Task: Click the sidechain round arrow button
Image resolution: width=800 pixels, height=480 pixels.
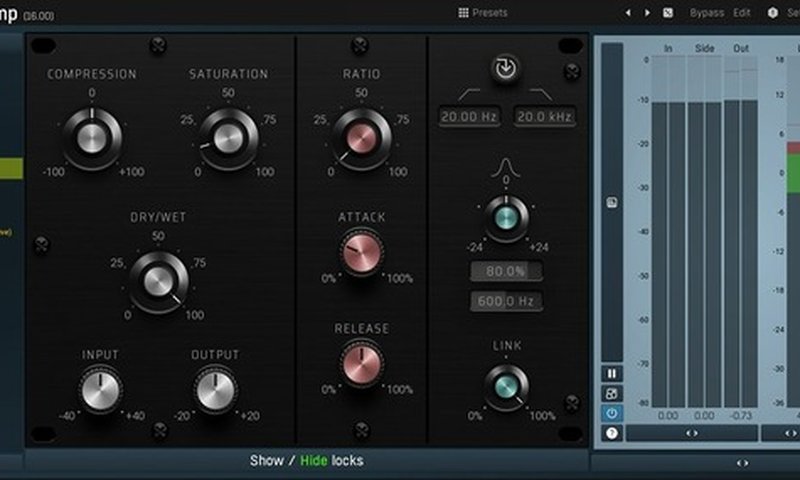Action: click(506, 69)
